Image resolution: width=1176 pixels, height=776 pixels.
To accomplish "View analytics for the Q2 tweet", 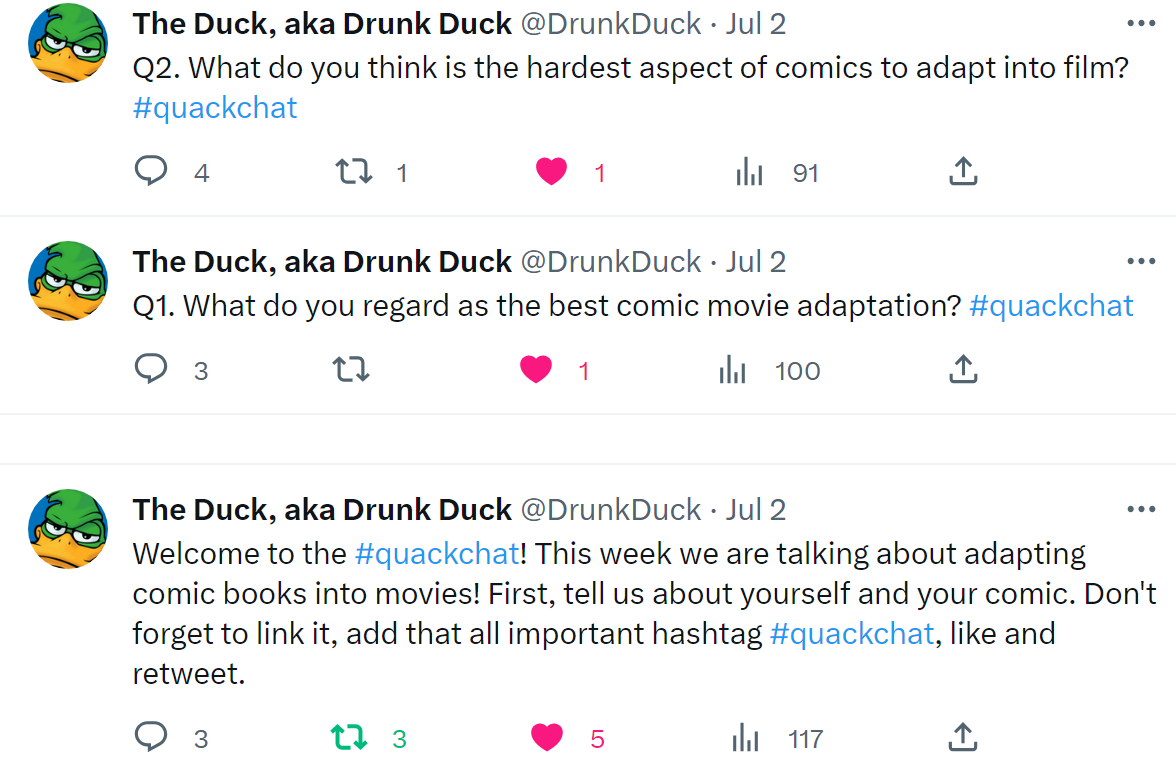I will (x=749, y=172).
